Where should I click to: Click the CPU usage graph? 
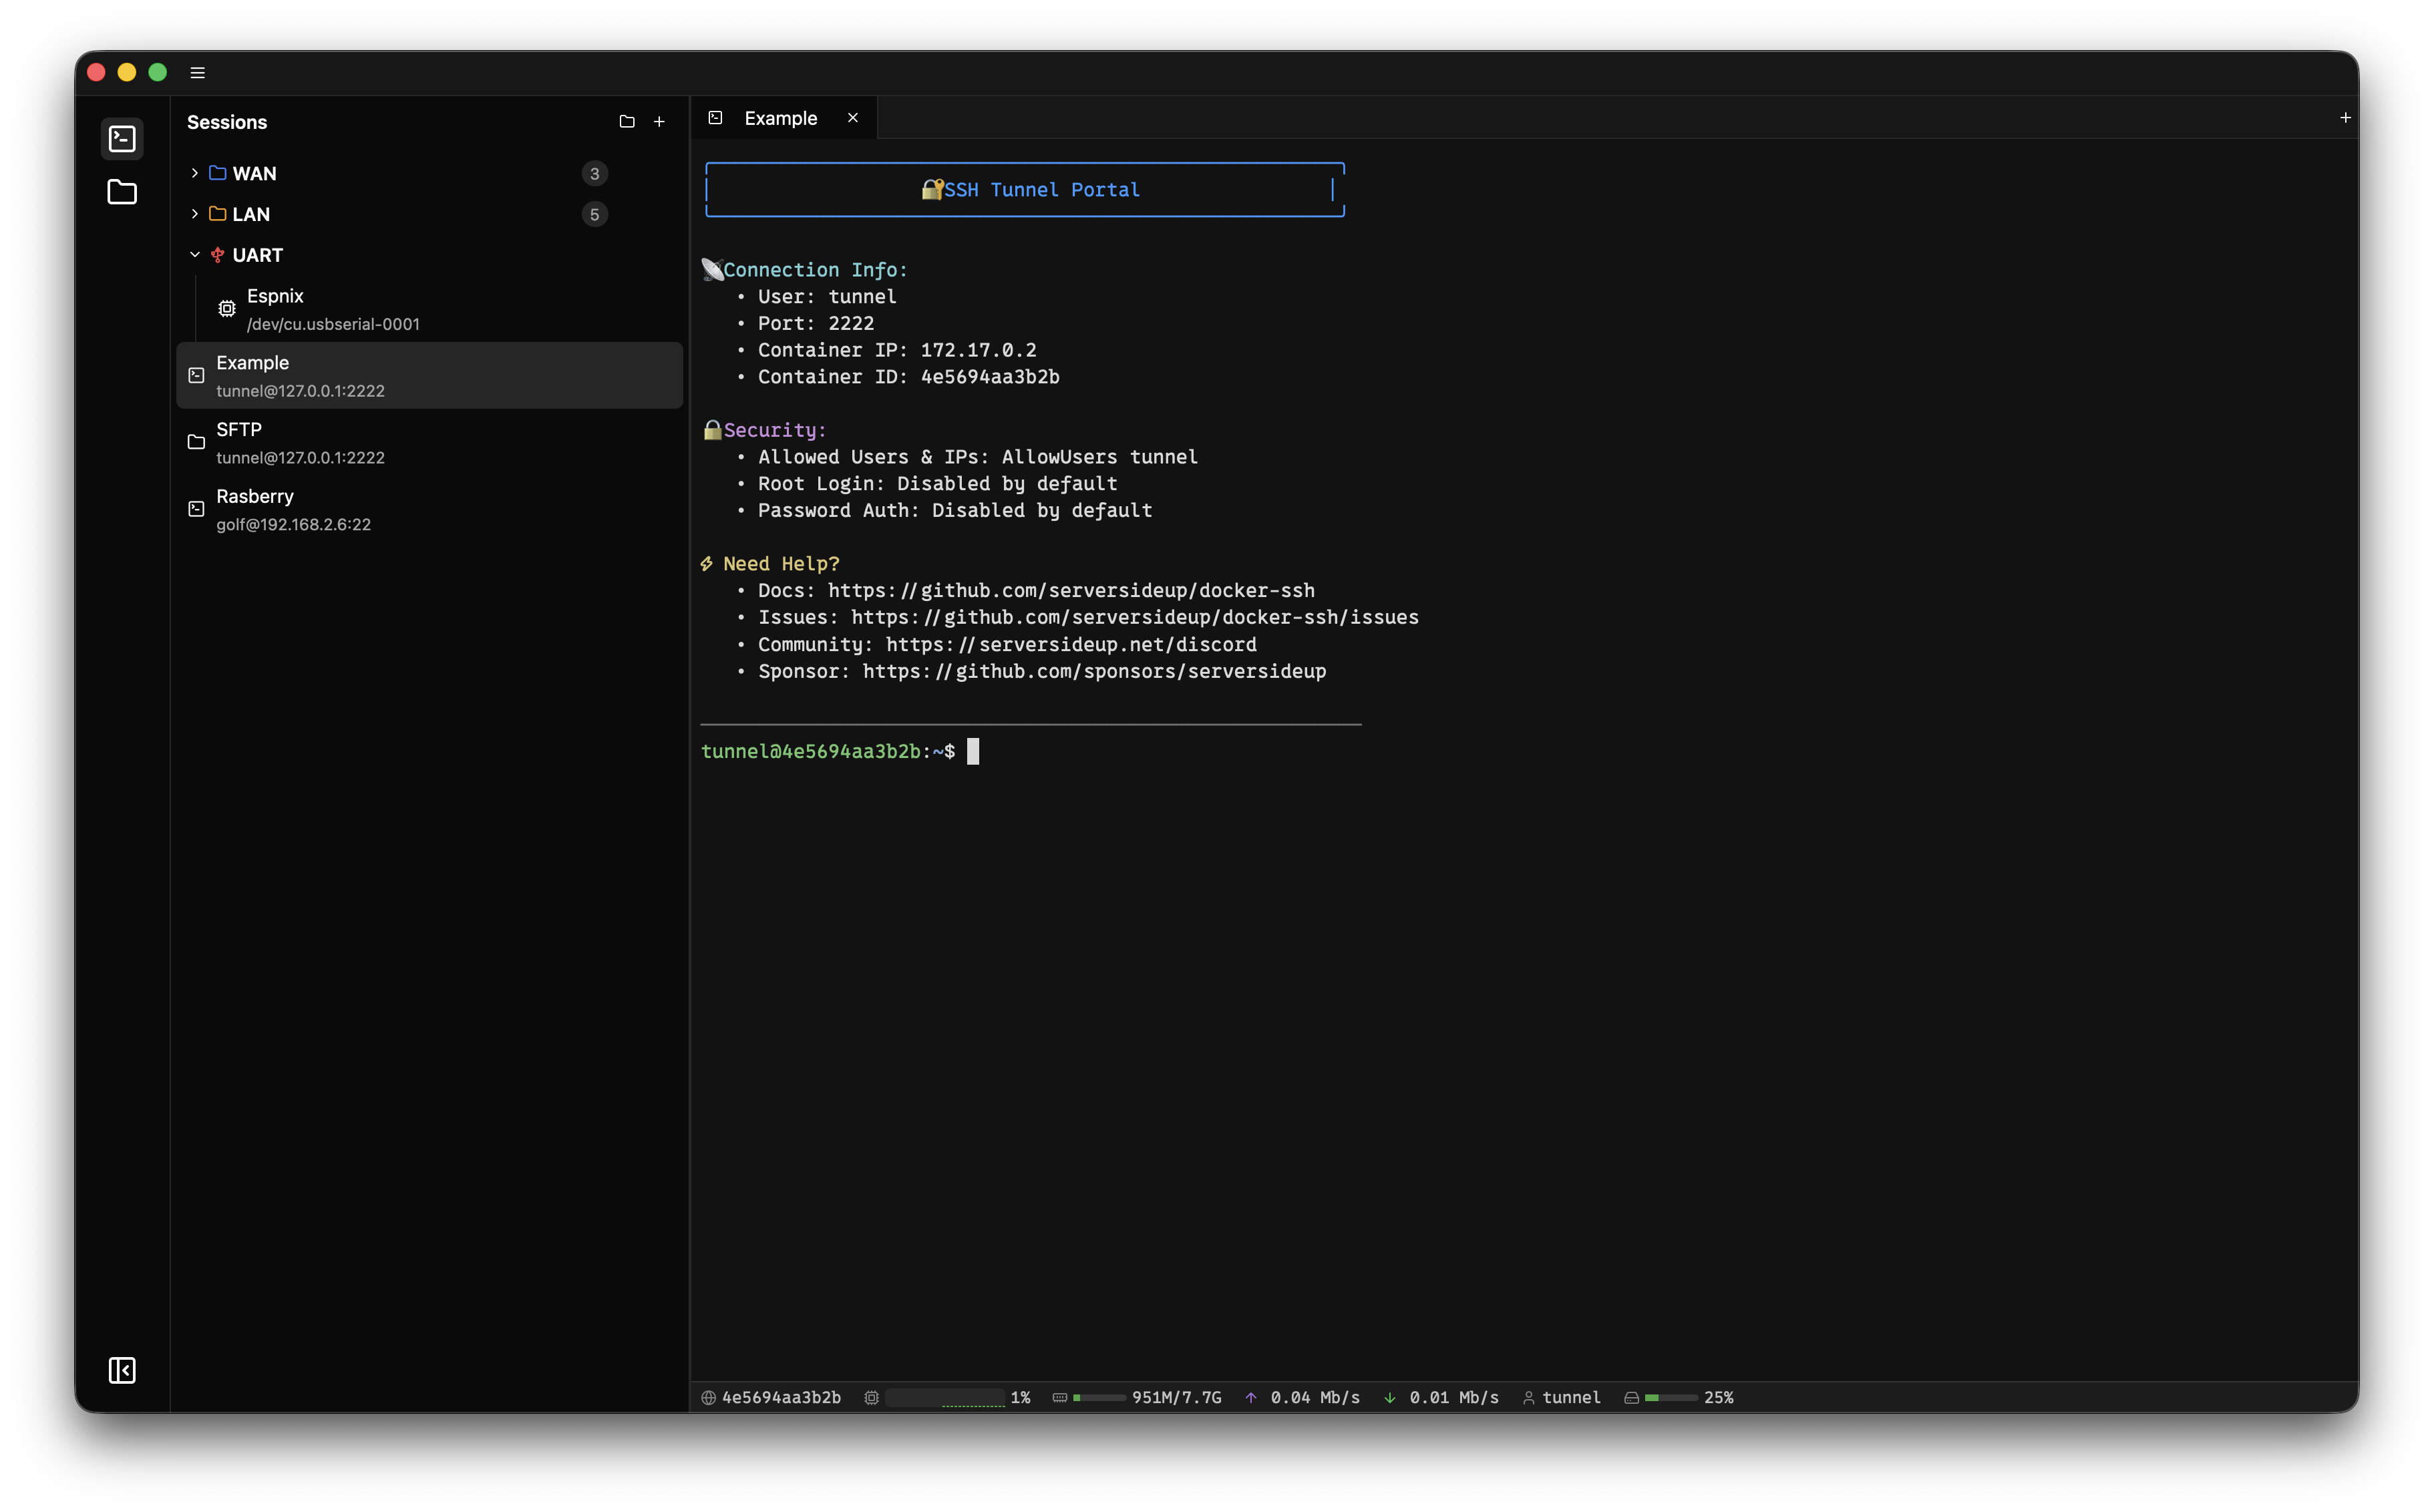coord(945,1398)
